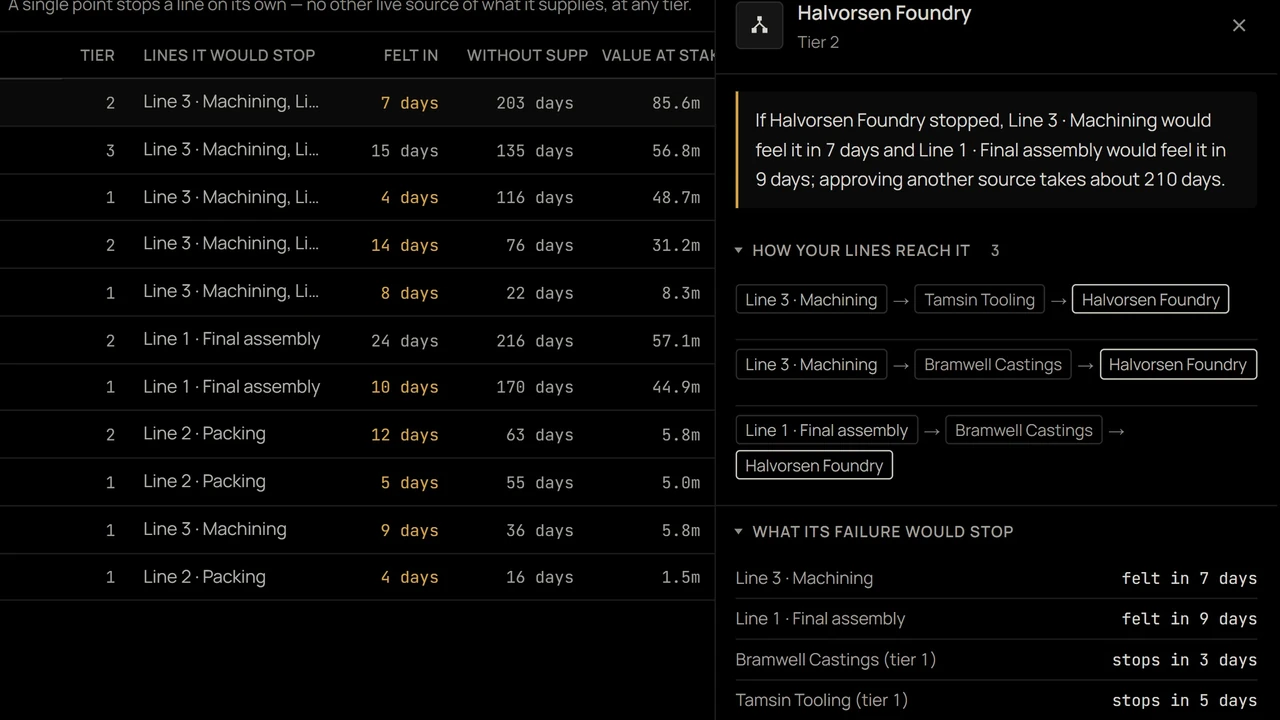Close the Halvorsen Foundry detail panel
The width and height of the screenshot is (1280, 720).
coord(1239,26)
